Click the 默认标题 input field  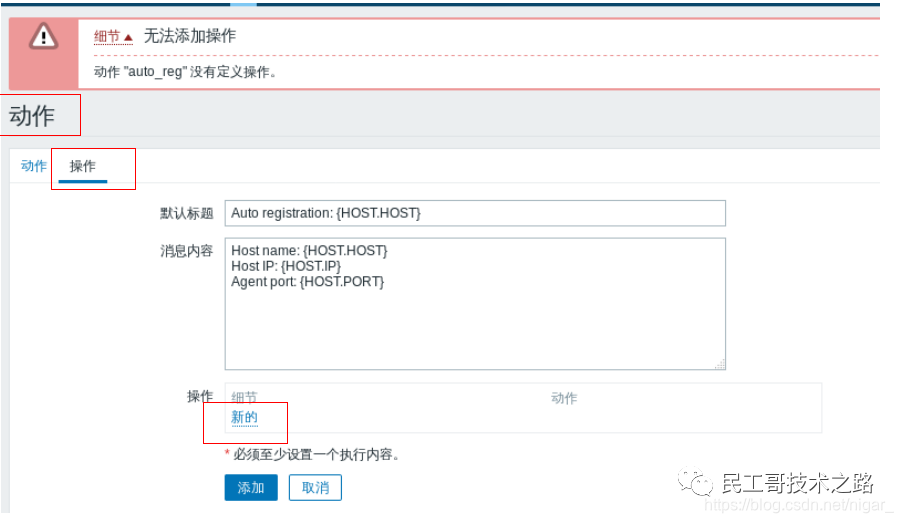coord(475,213)
